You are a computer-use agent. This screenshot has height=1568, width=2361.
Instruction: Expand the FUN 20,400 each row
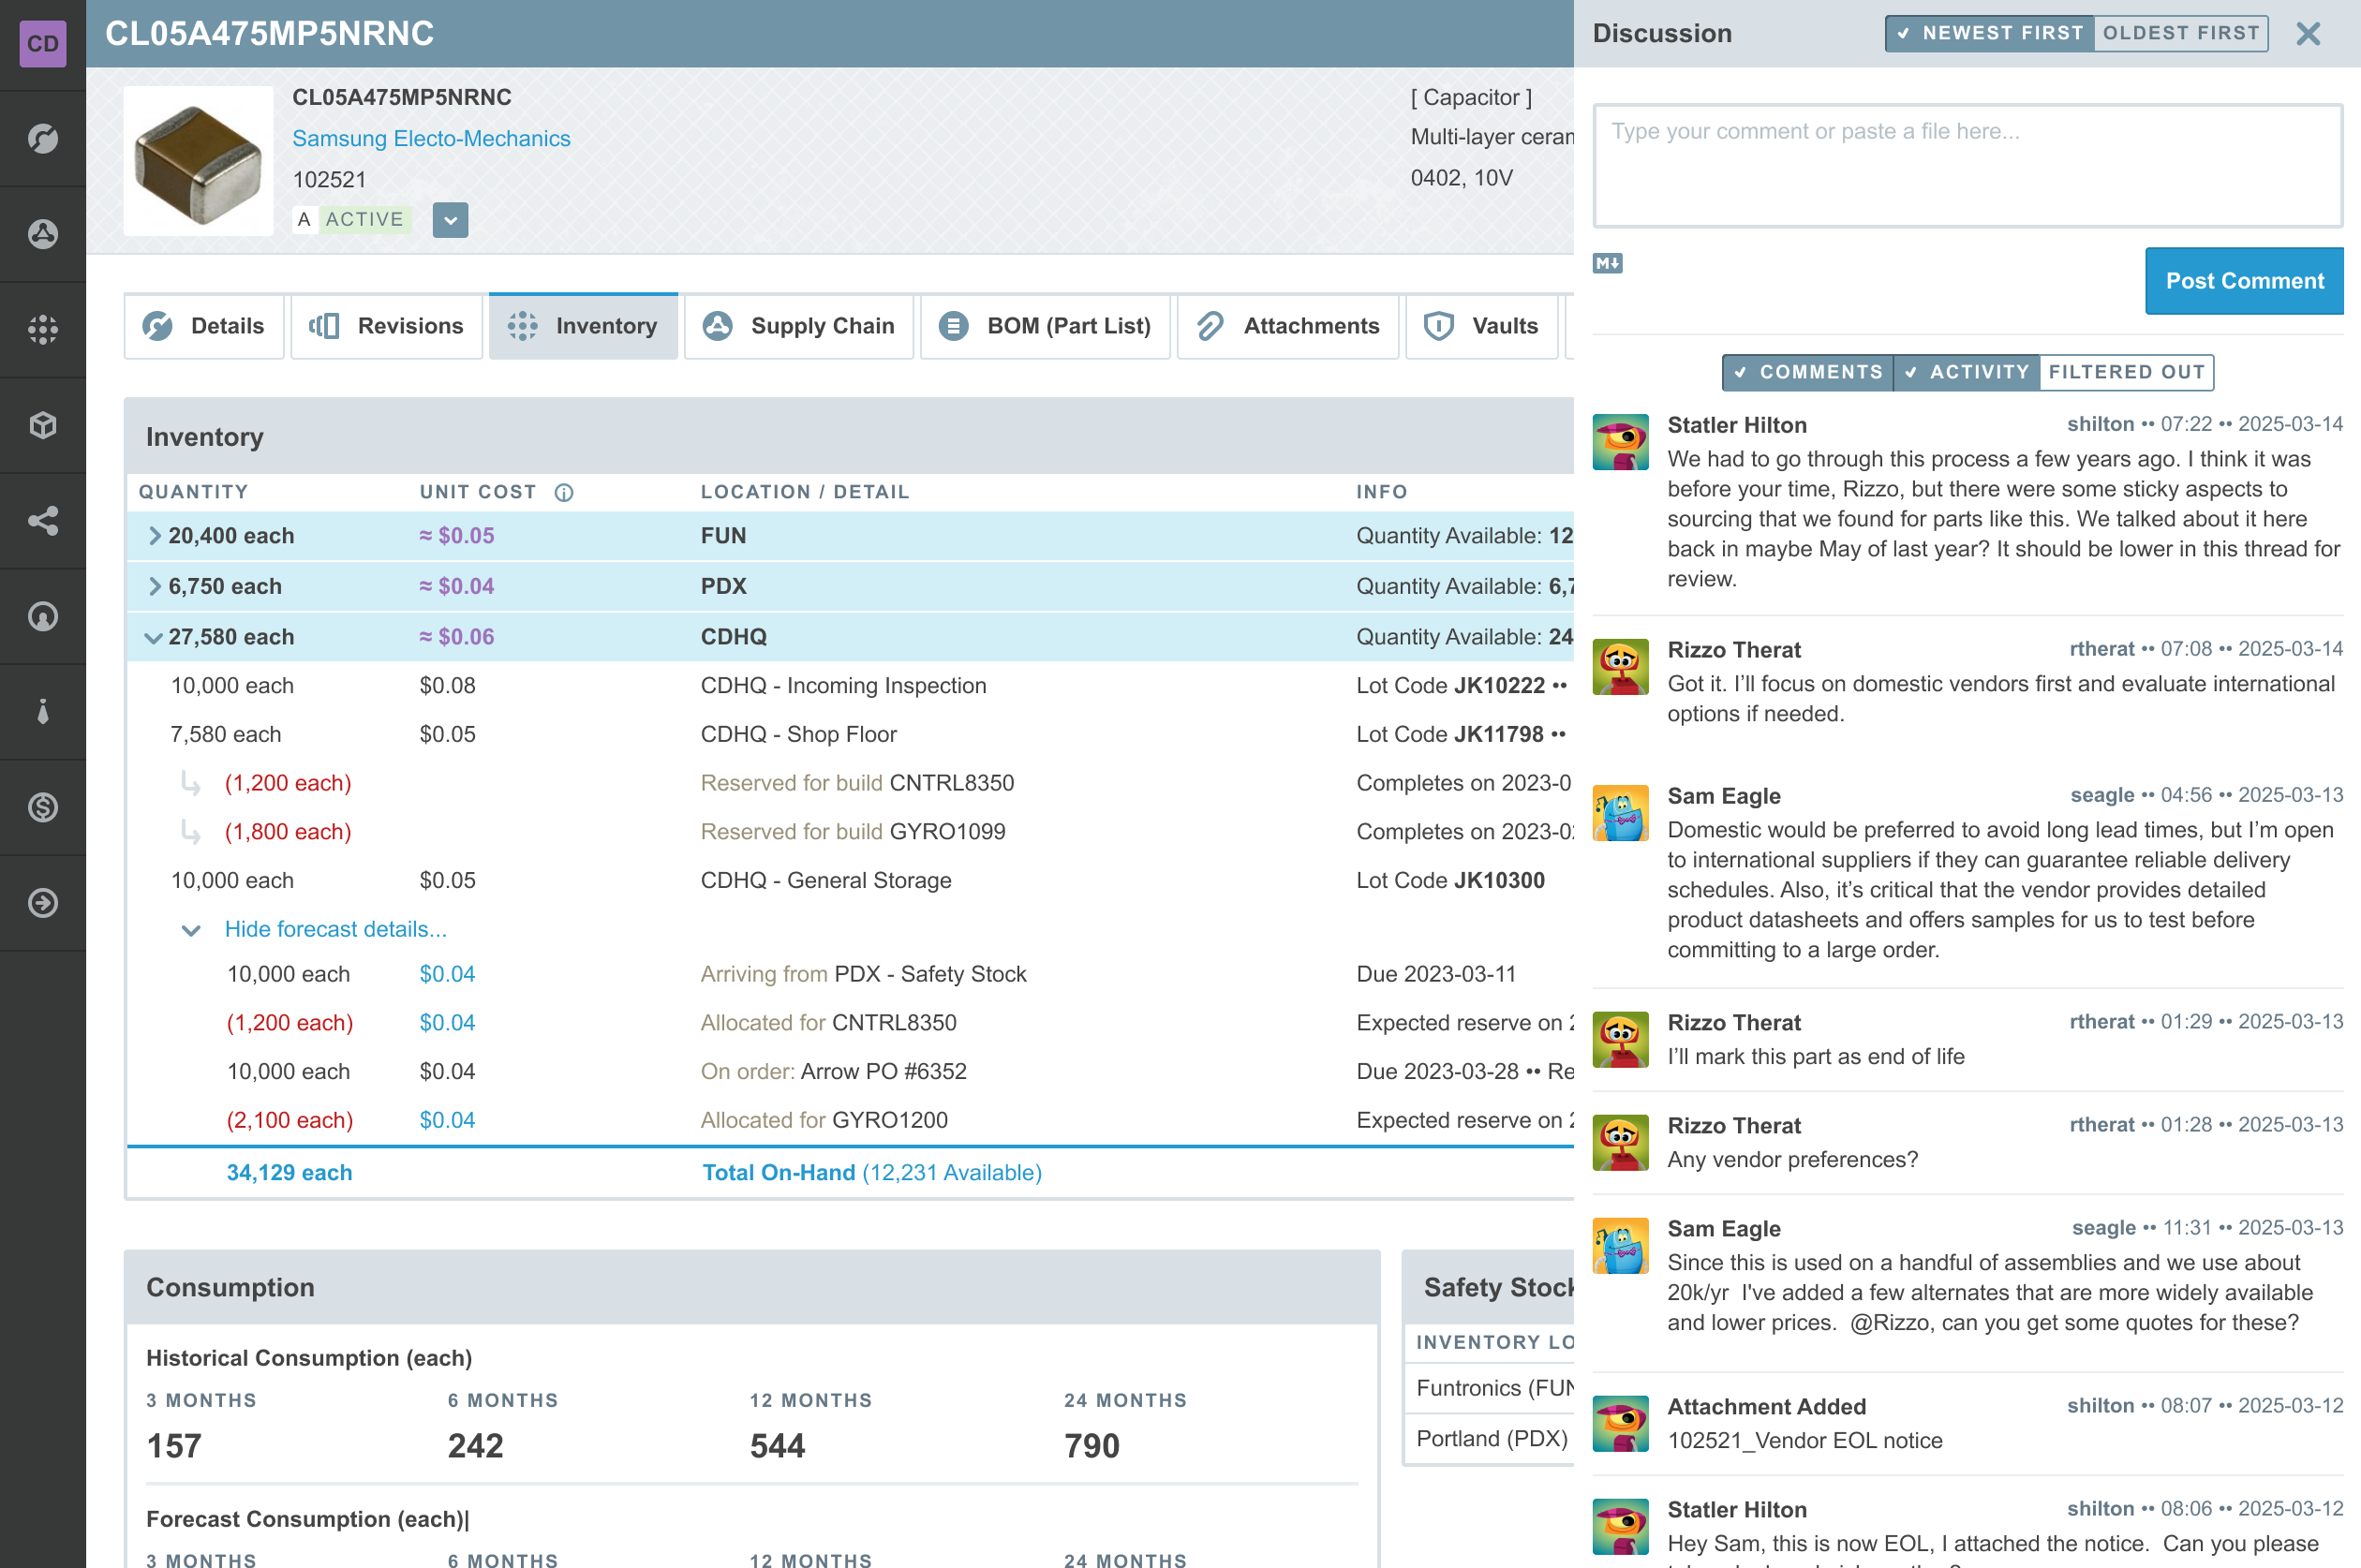(x=154, y=536)
